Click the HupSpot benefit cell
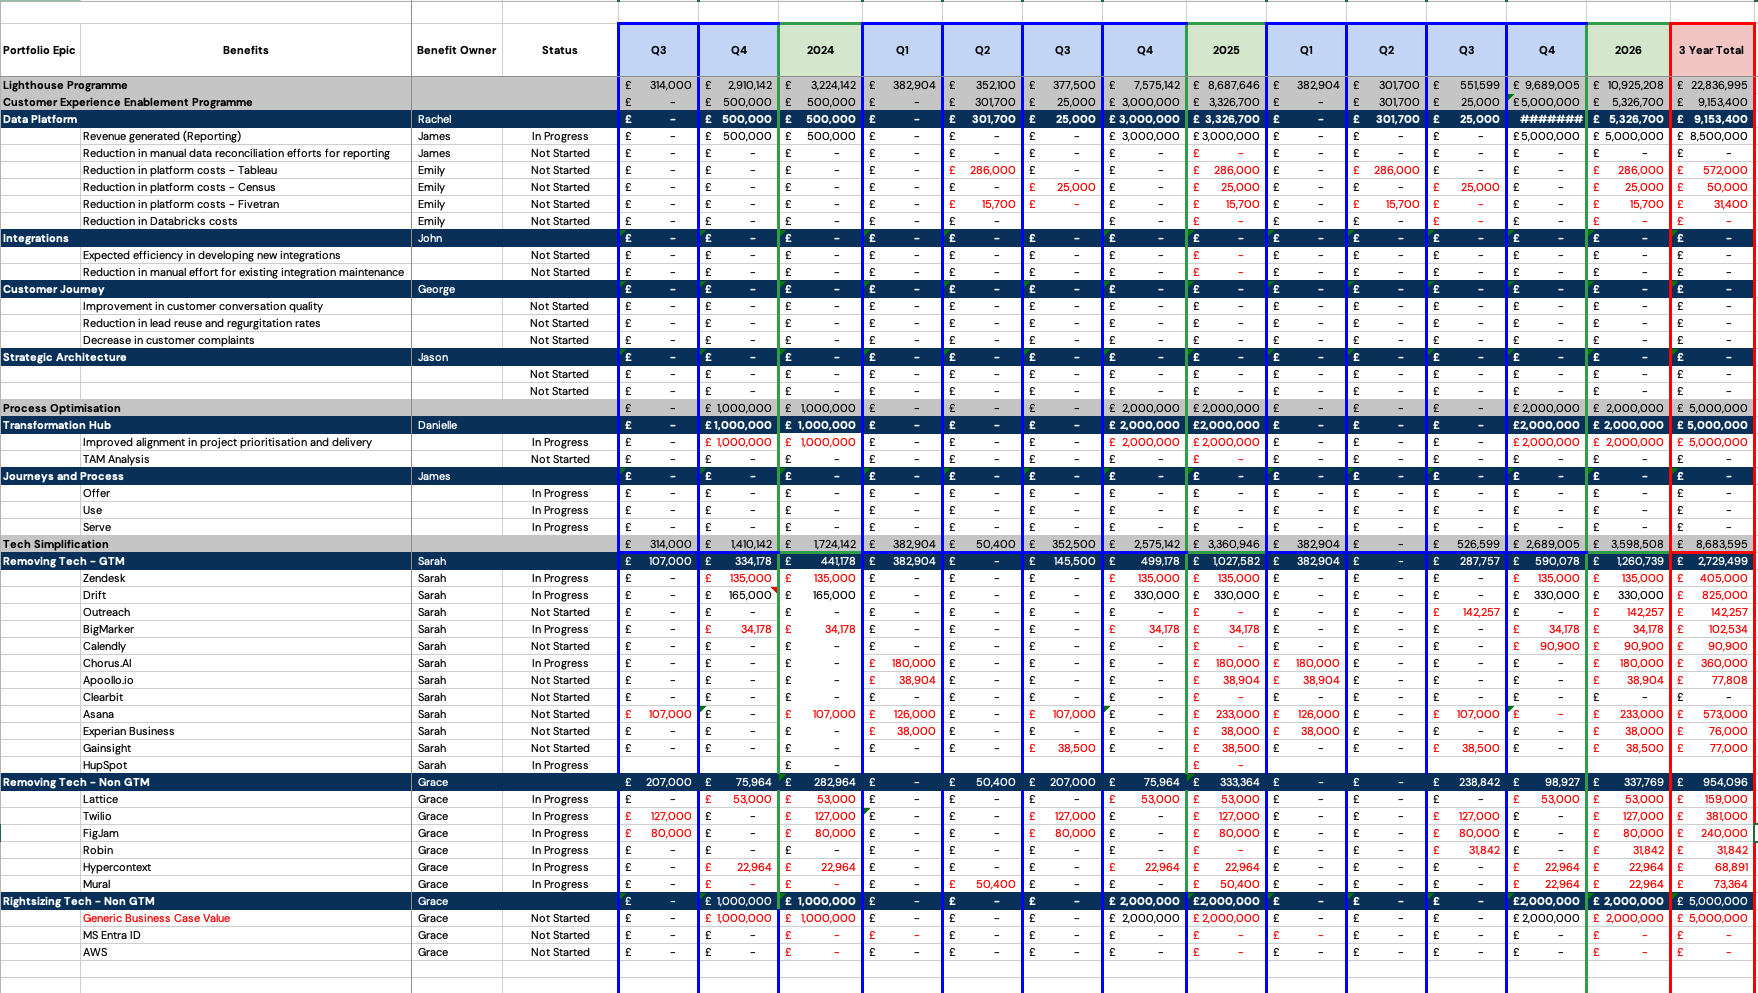 [x=108, y=765]
